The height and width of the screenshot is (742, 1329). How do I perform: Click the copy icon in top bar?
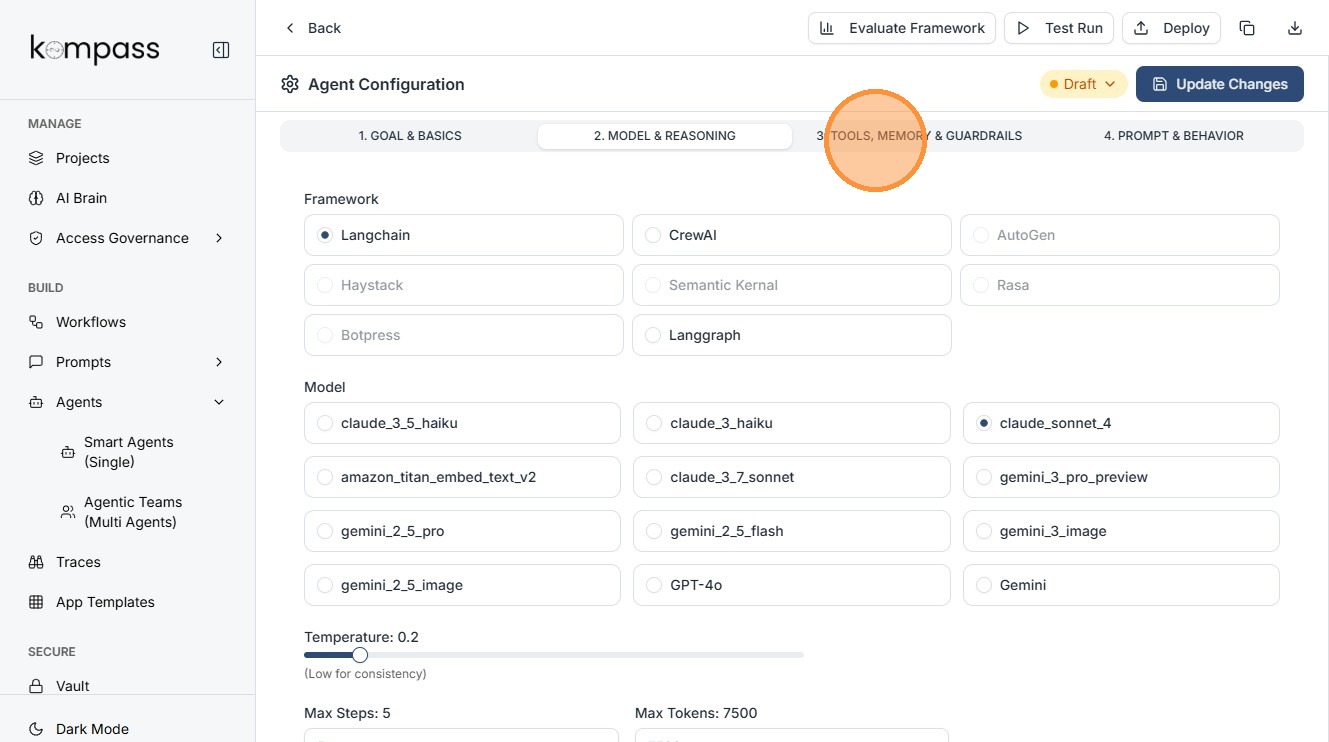point(1247,28)
